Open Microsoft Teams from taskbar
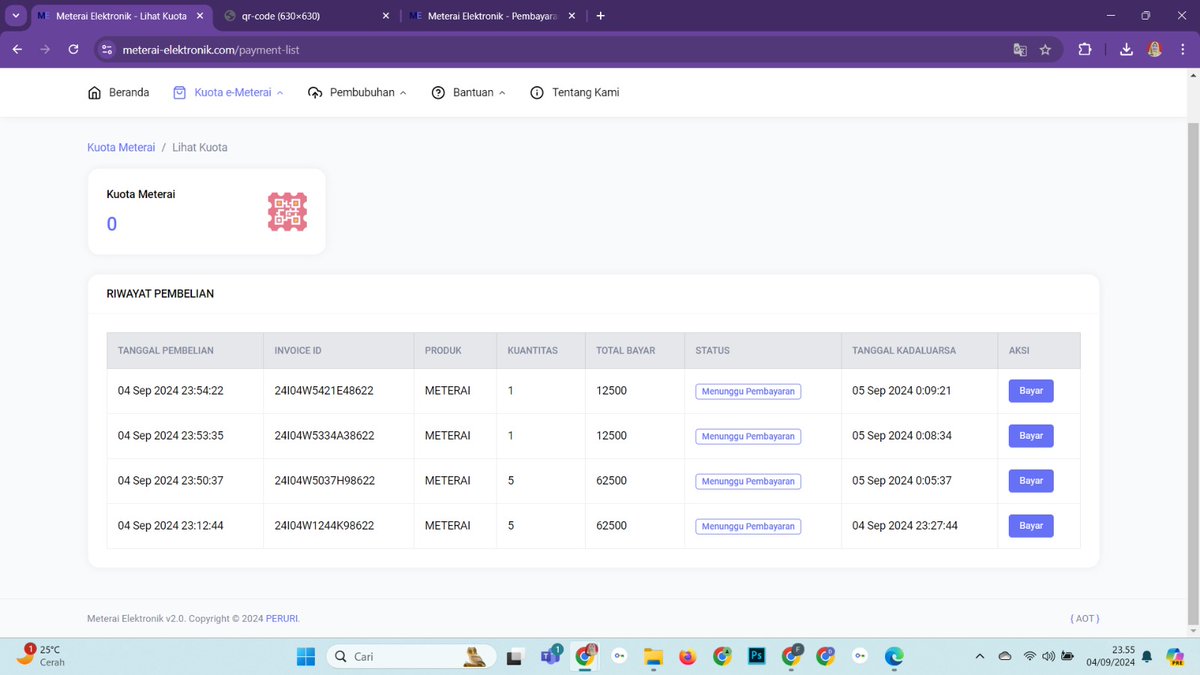The width and height of the screenshot is (1200, 675). pyautogui.click(x=550, y=656)
